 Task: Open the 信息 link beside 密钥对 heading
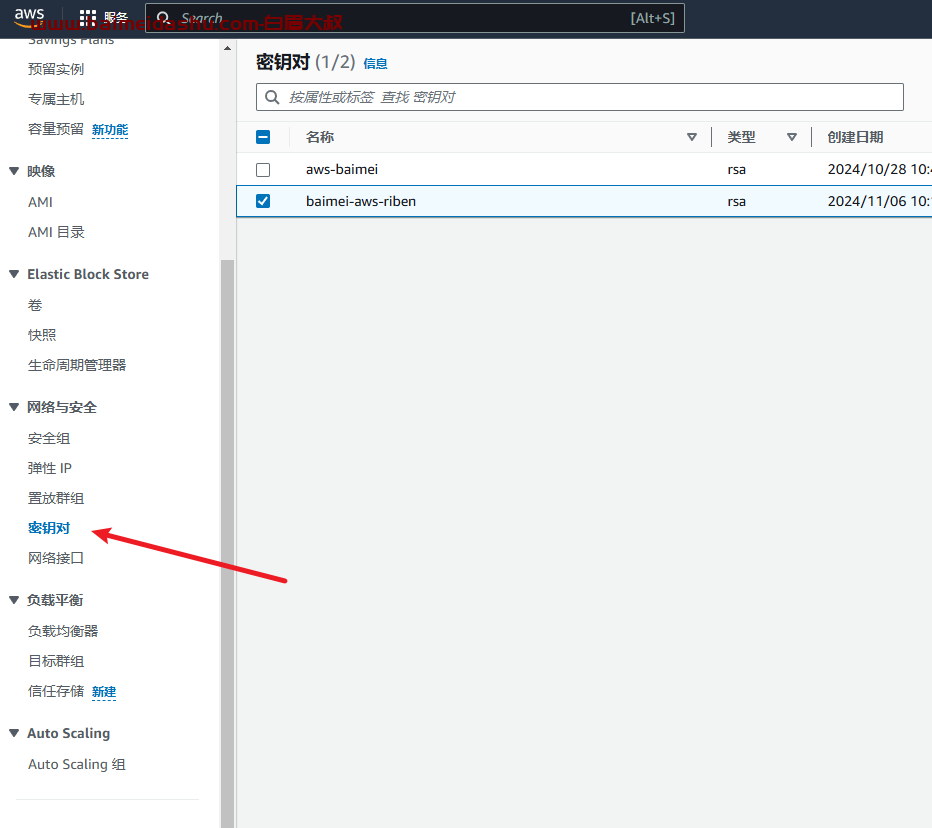pyautogui.click(x=375, y=64)
